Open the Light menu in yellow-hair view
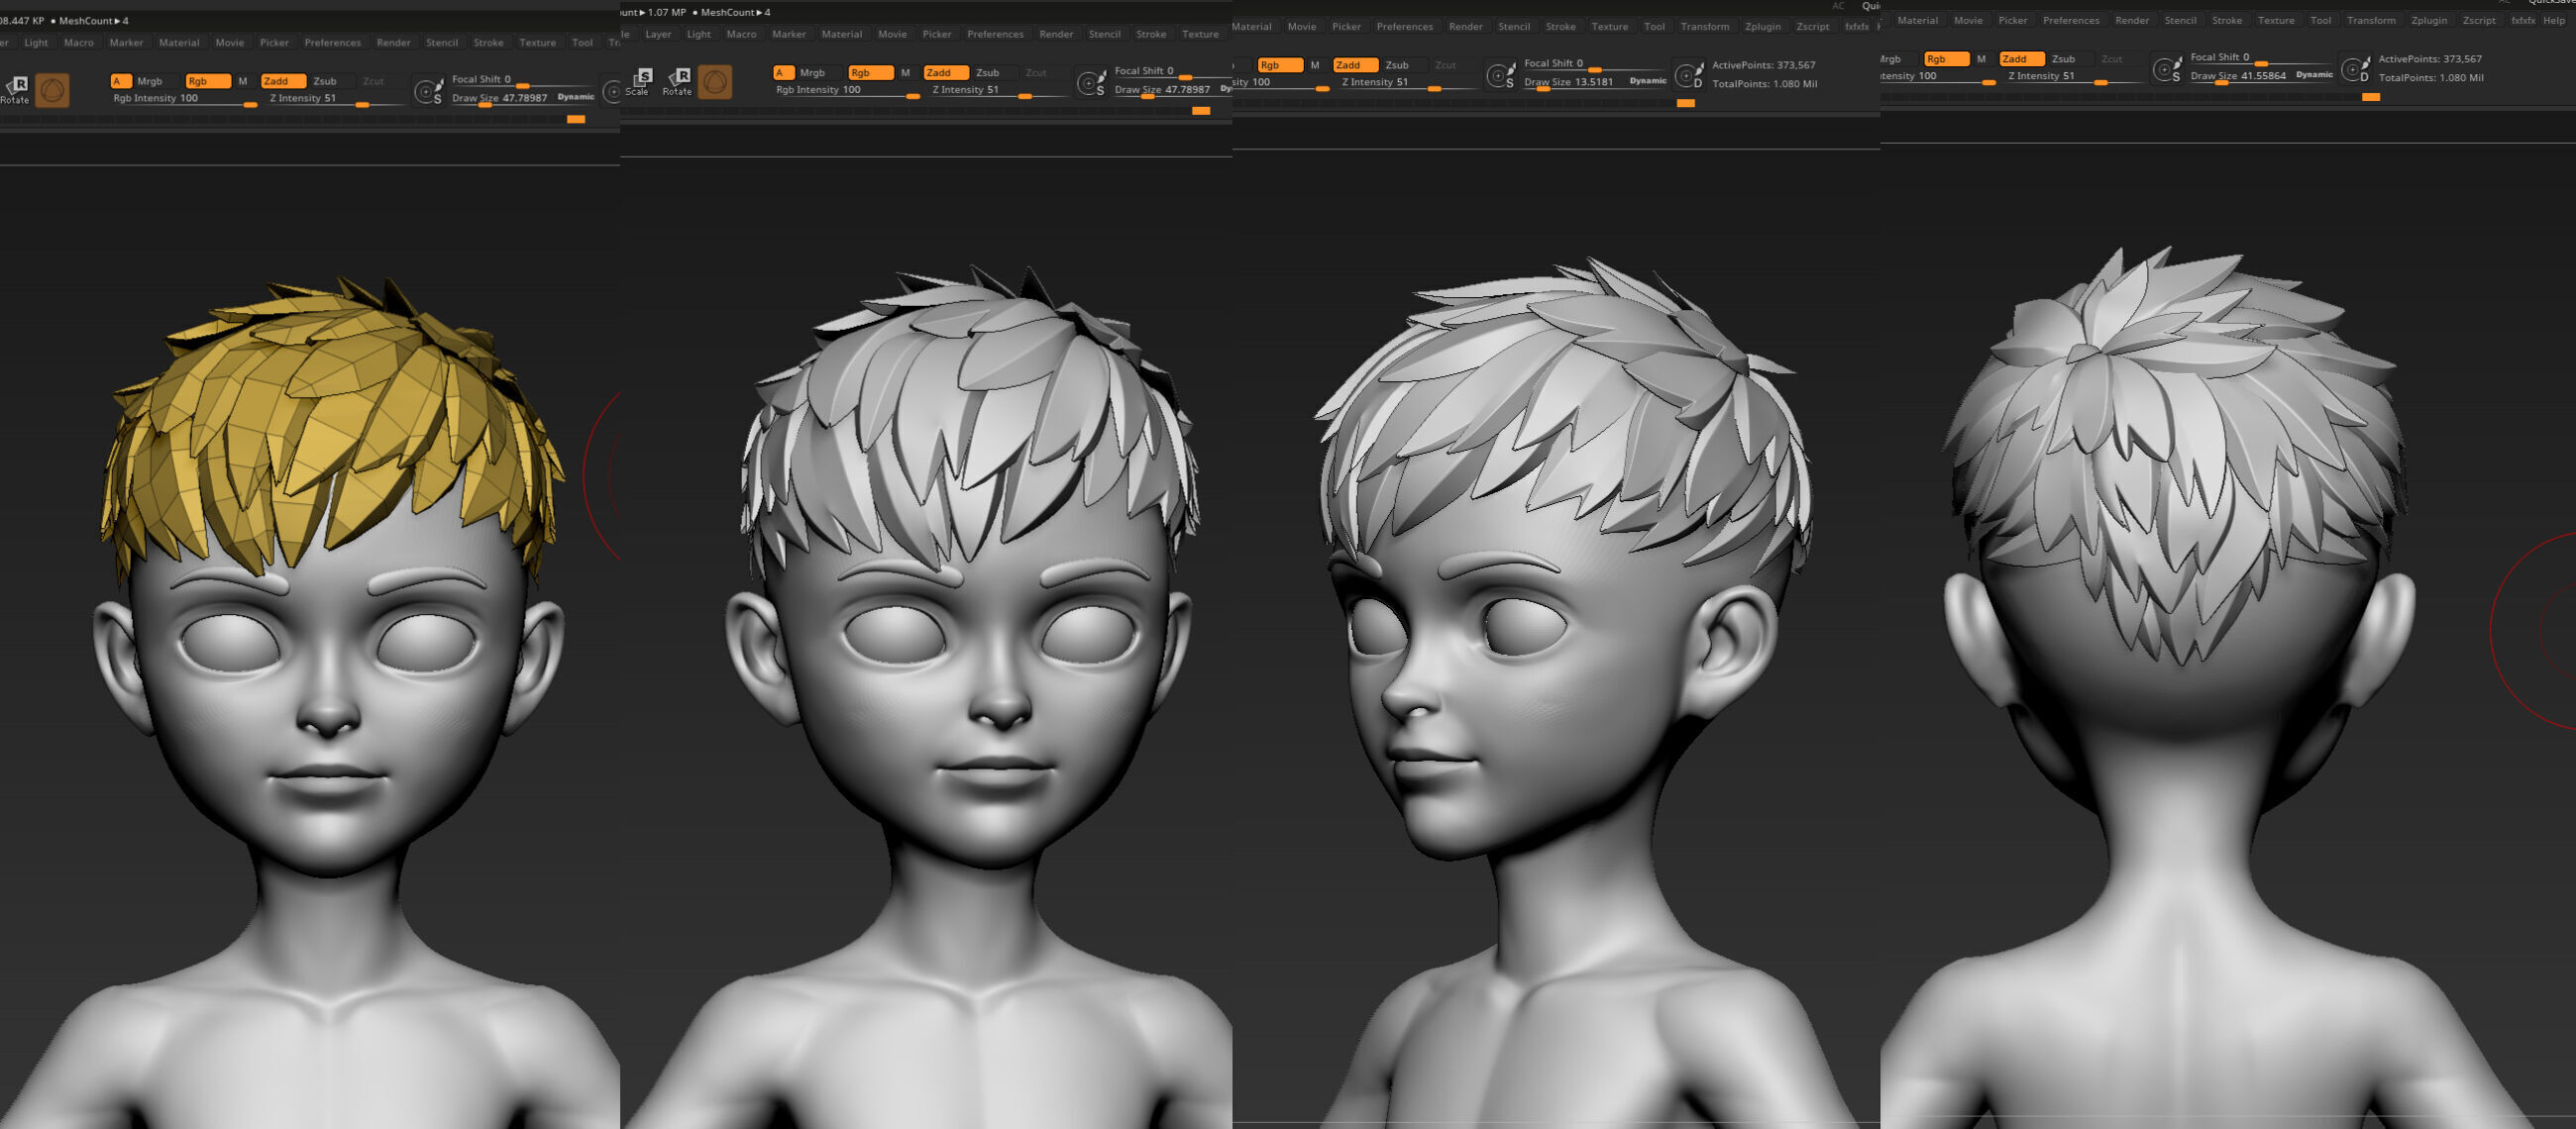The width and height of the screenshot is (2576, 1129). coord(36,43)
